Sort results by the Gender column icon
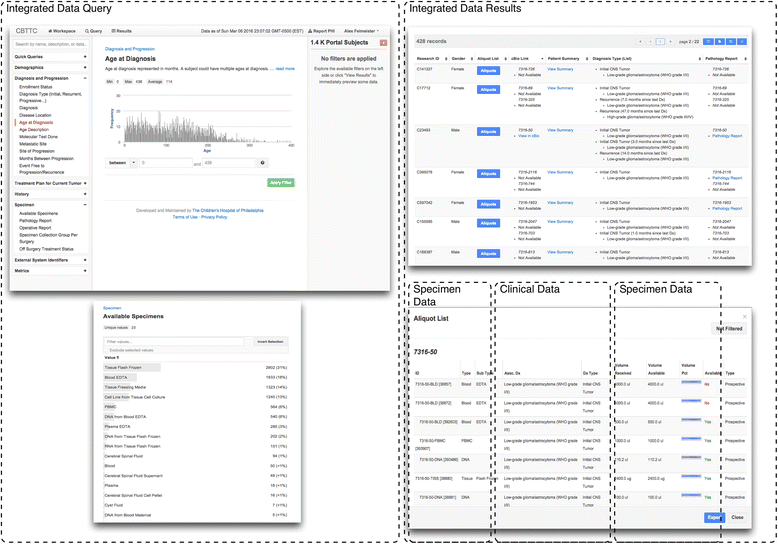Viewport: 778px width, 544px height. [470, 59]
